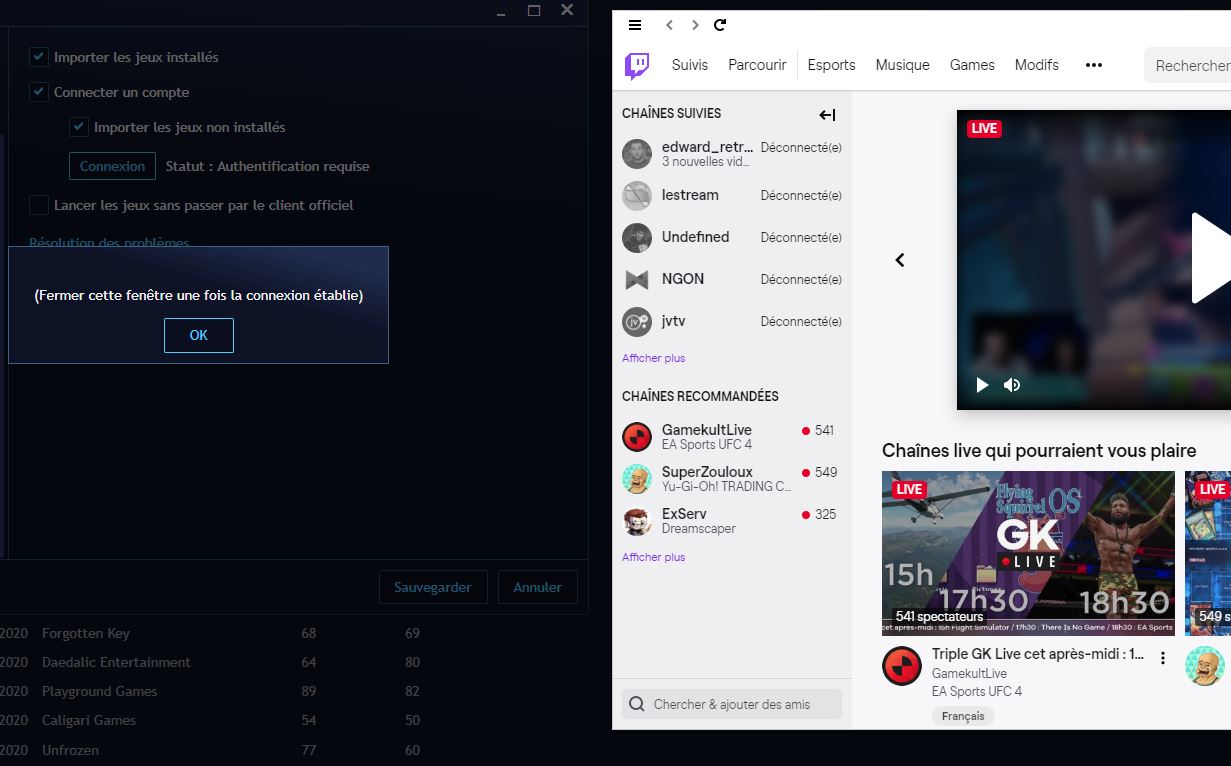Image resolution: width=1231 pixels, height=766 pixels.
Task: Click the Connexion button
Action: (112, 166)
